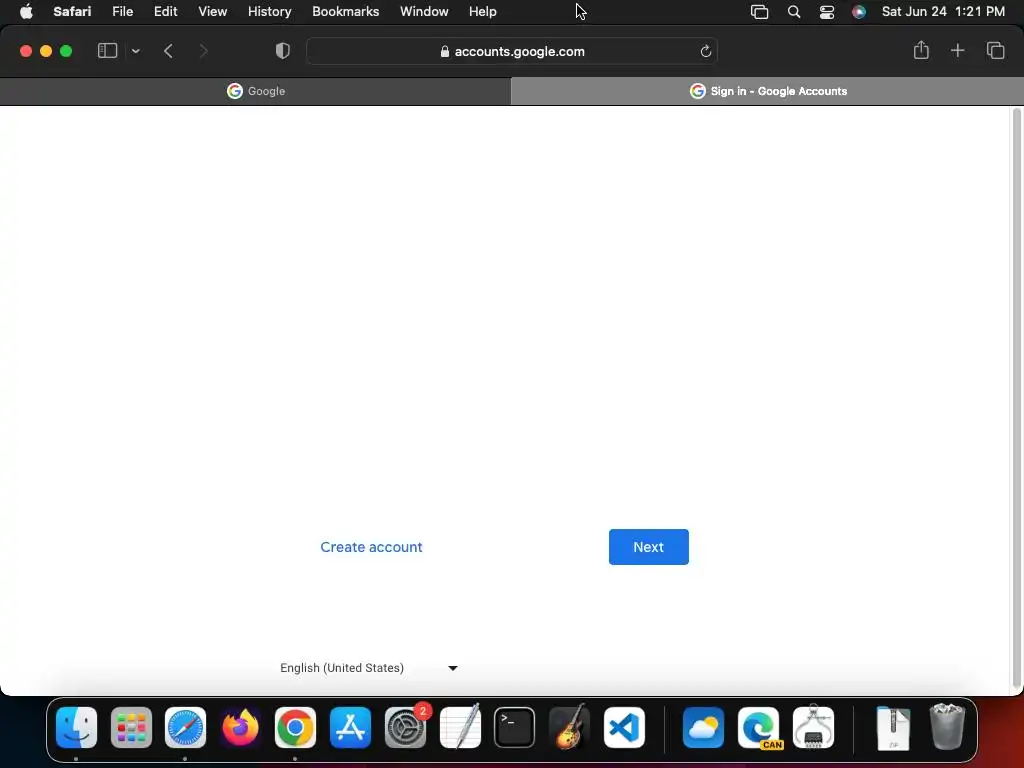The image size is (1024, 768).
Task: Click the date and time in menu bar
Action: (x=943, y=12)
